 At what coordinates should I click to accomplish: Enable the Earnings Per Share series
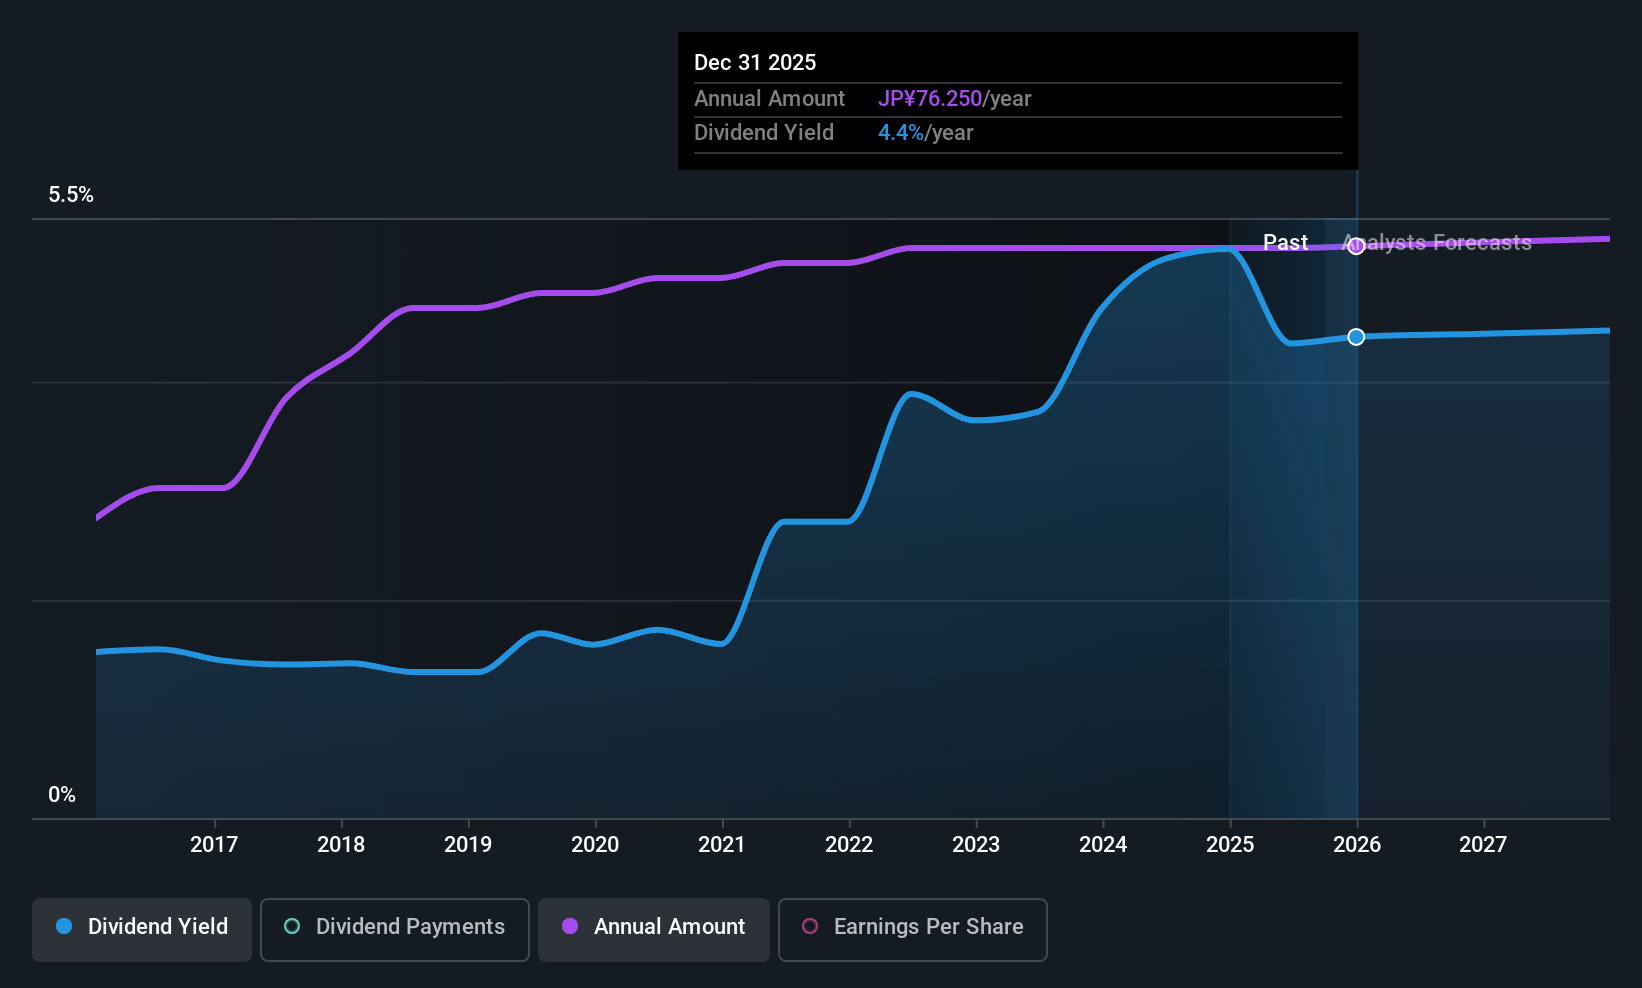913,930
